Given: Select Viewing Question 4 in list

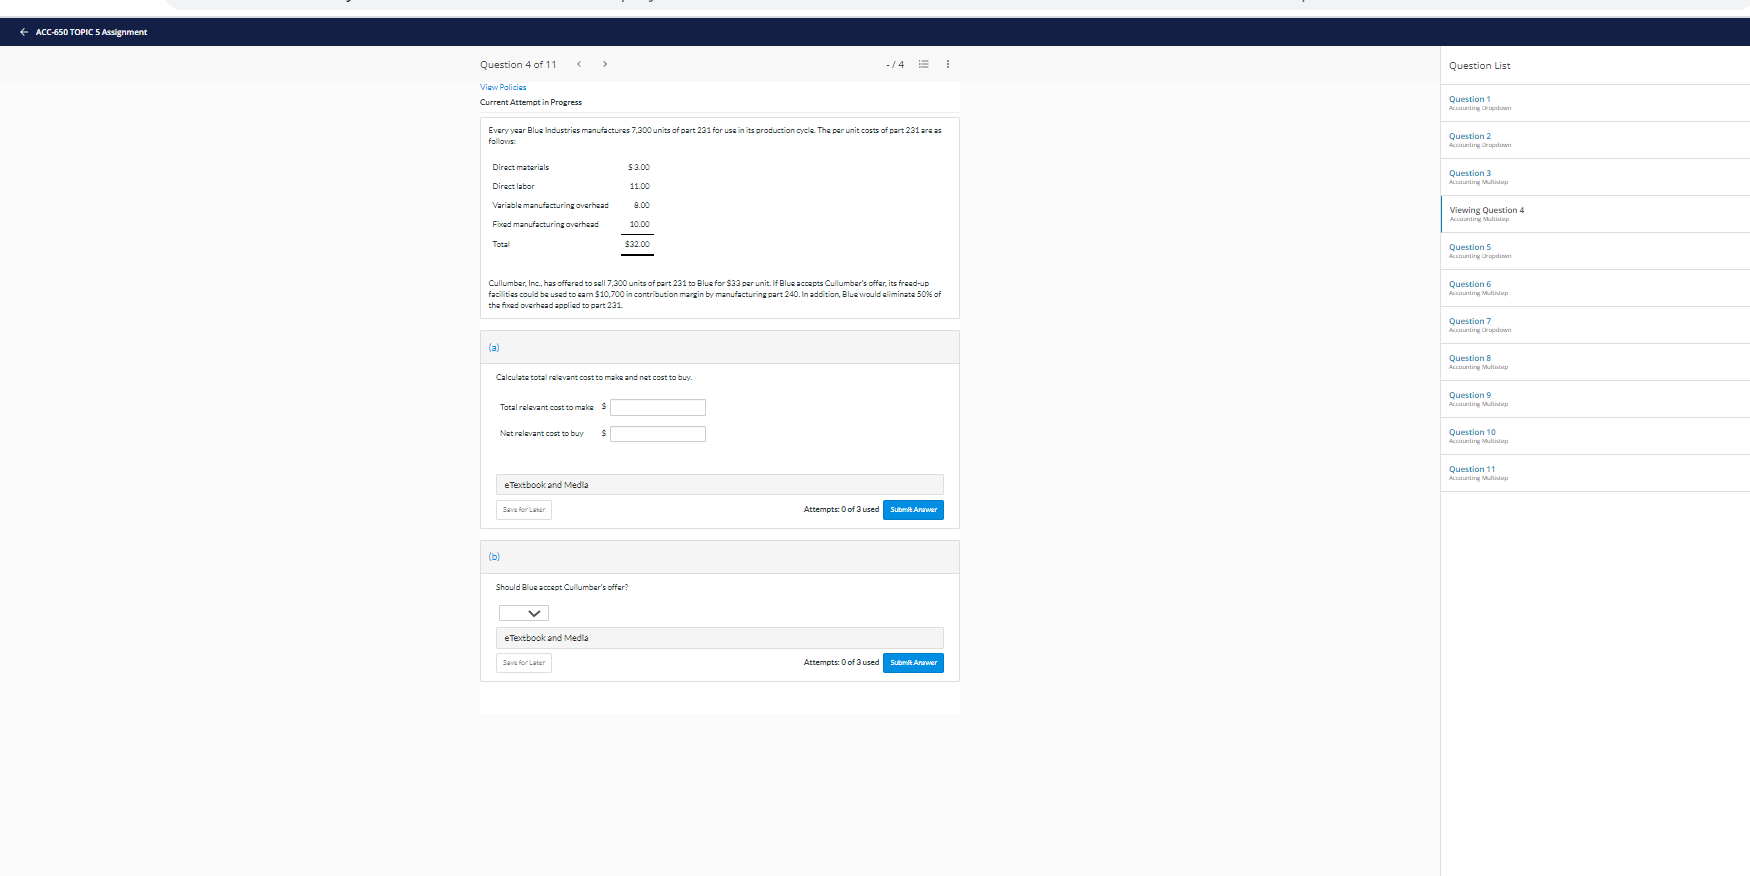Looking at the screenshot, I should (x=1487, y=210).
